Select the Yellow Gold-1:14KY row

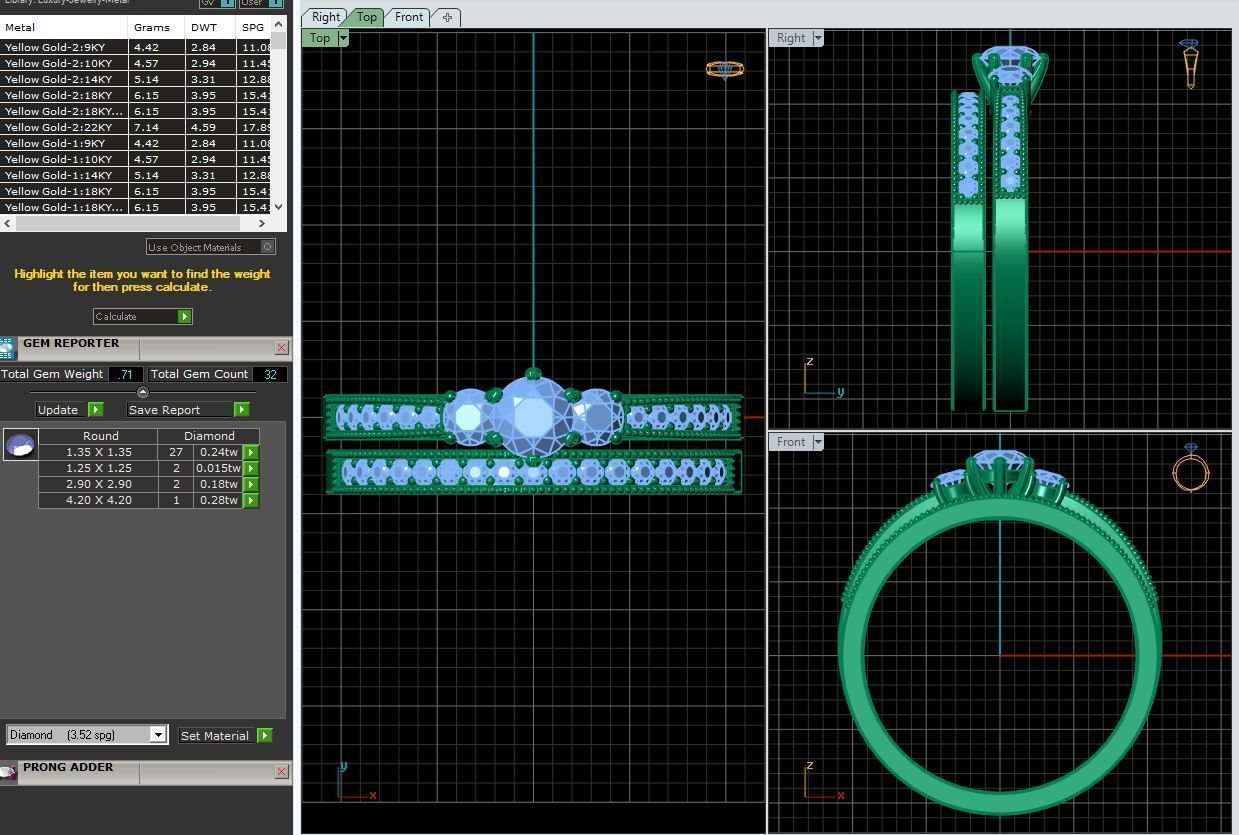click(x=136, y=175)
